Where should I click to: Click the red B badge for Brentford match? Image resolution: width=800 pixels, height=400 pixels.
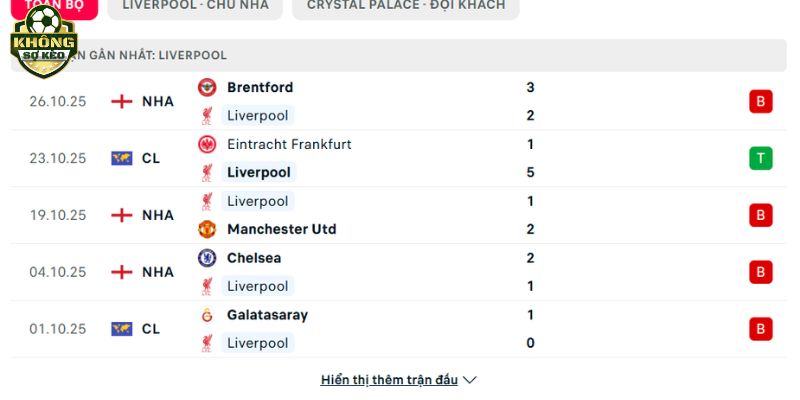tap(761, 101)
